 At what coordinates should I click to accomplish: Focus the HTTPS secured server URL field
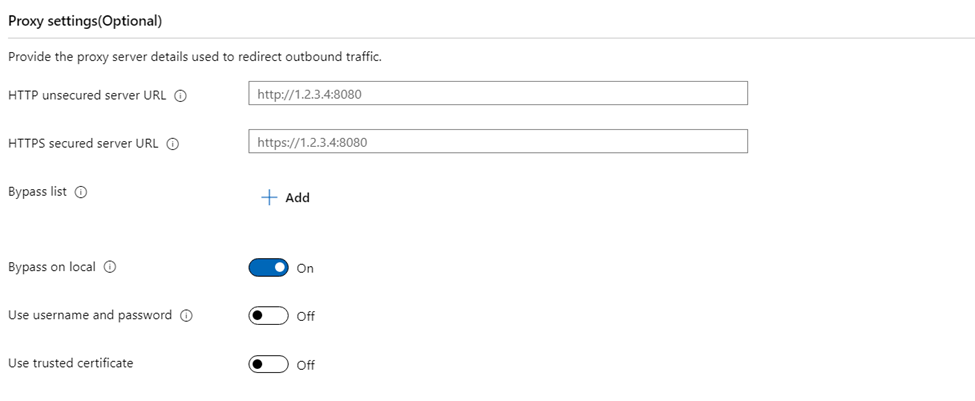click(x=497, y=141)
